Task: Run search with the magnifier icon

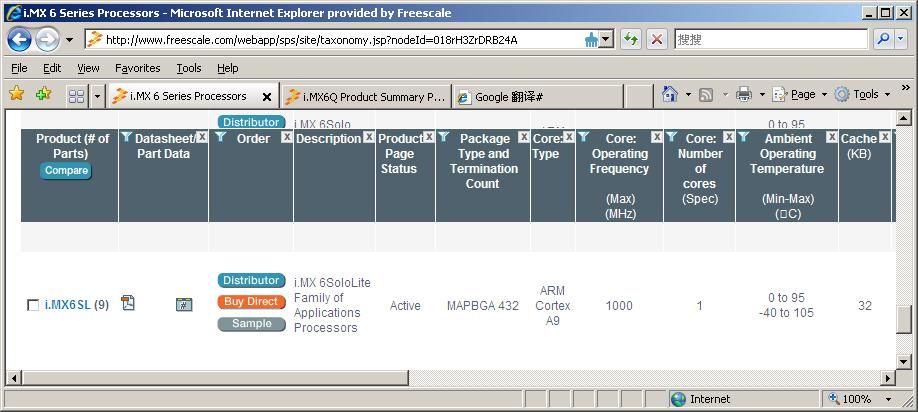Action: (x=883, y=39)
